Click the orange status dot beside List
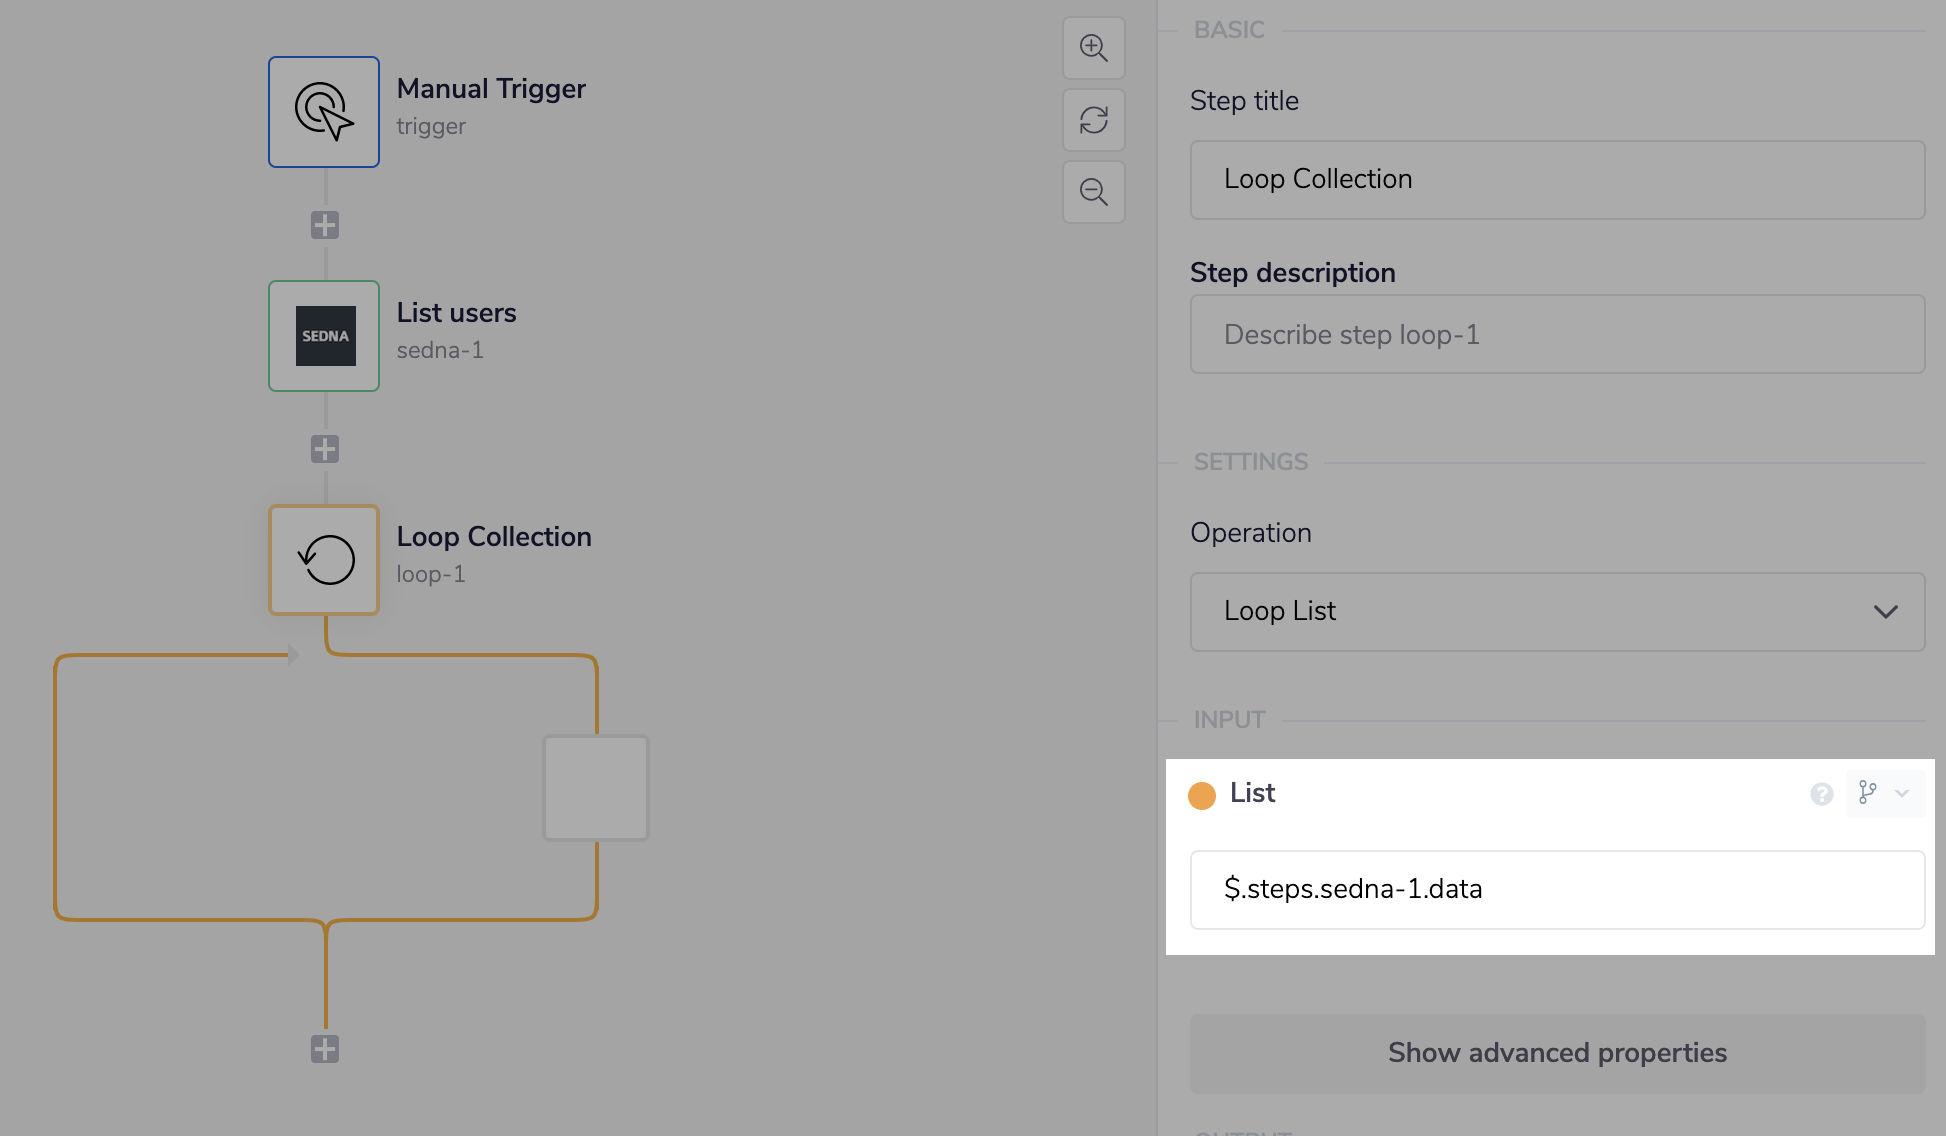 (1202, 795)
